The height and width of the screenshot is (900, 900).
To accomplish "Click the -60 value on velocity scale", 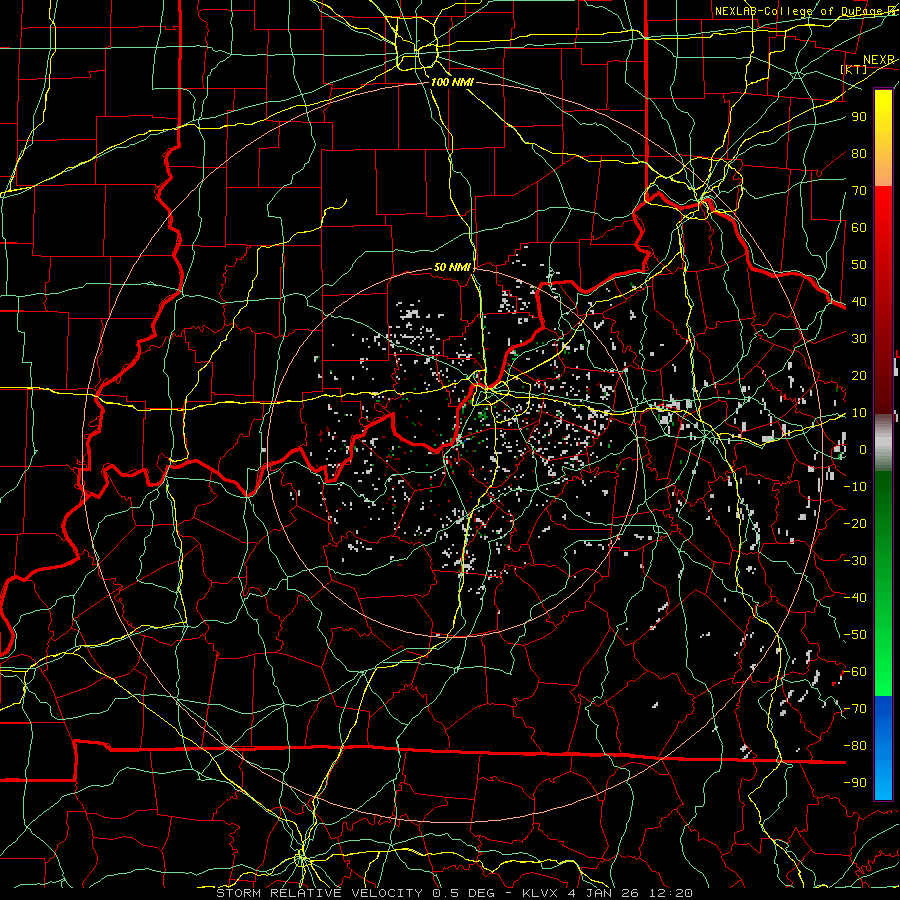I will tap(855, 672).
